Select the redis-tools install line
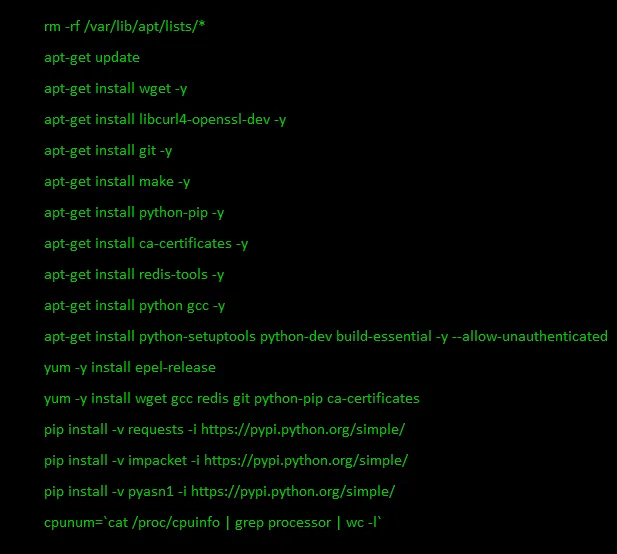This screenshot has height=554, width=617. tap(134, 275)
